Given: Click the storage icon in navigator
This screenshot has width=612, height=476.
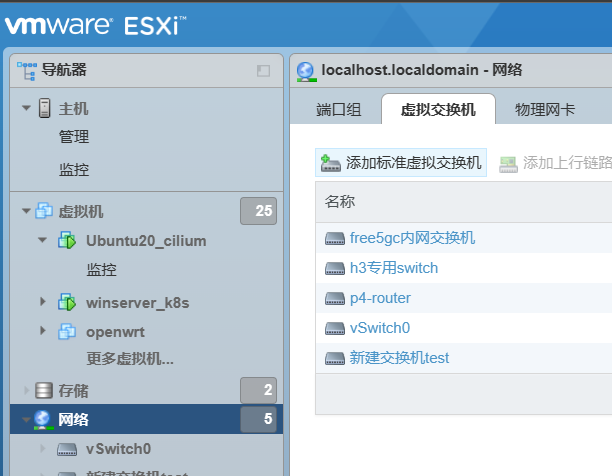Looking at the screenshot, I should (44, 390).
